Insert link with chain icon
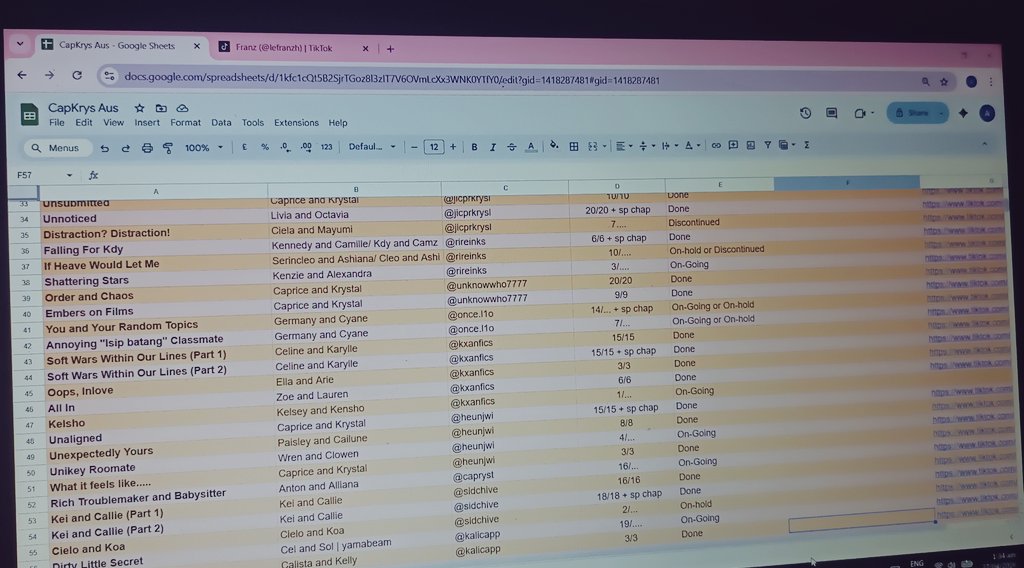This screenshot has height=568, width=1024. (x=716, y=146)
